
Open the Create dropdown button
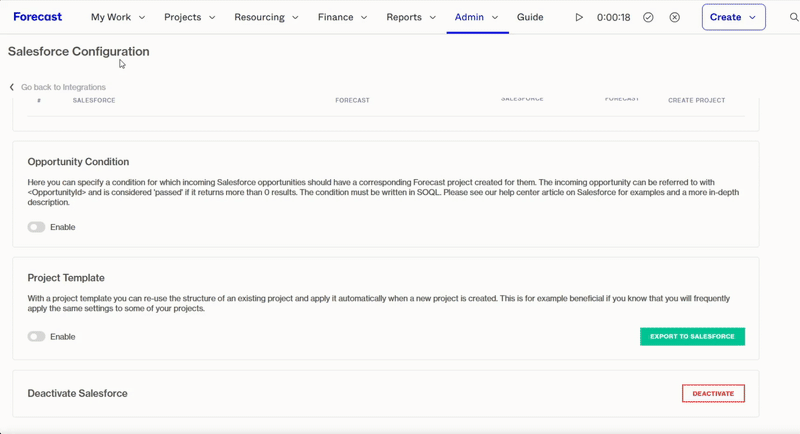733,17
